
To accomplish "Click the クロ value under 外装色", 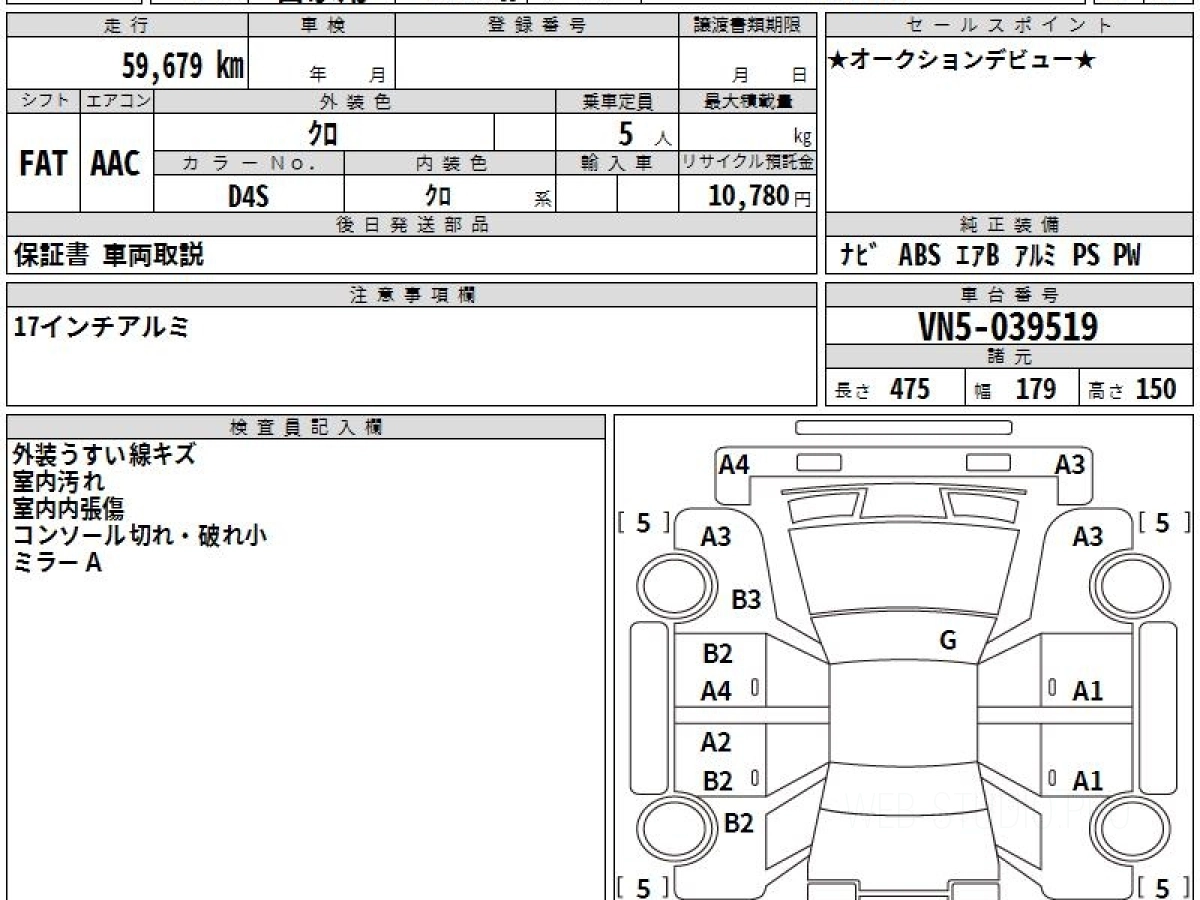I will point(323,133).
